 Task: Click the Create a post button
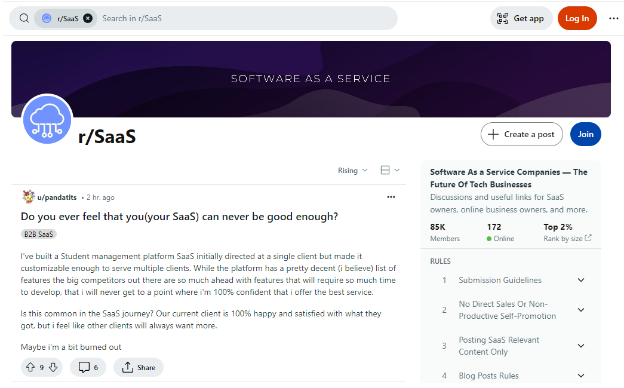coord(521,134)
